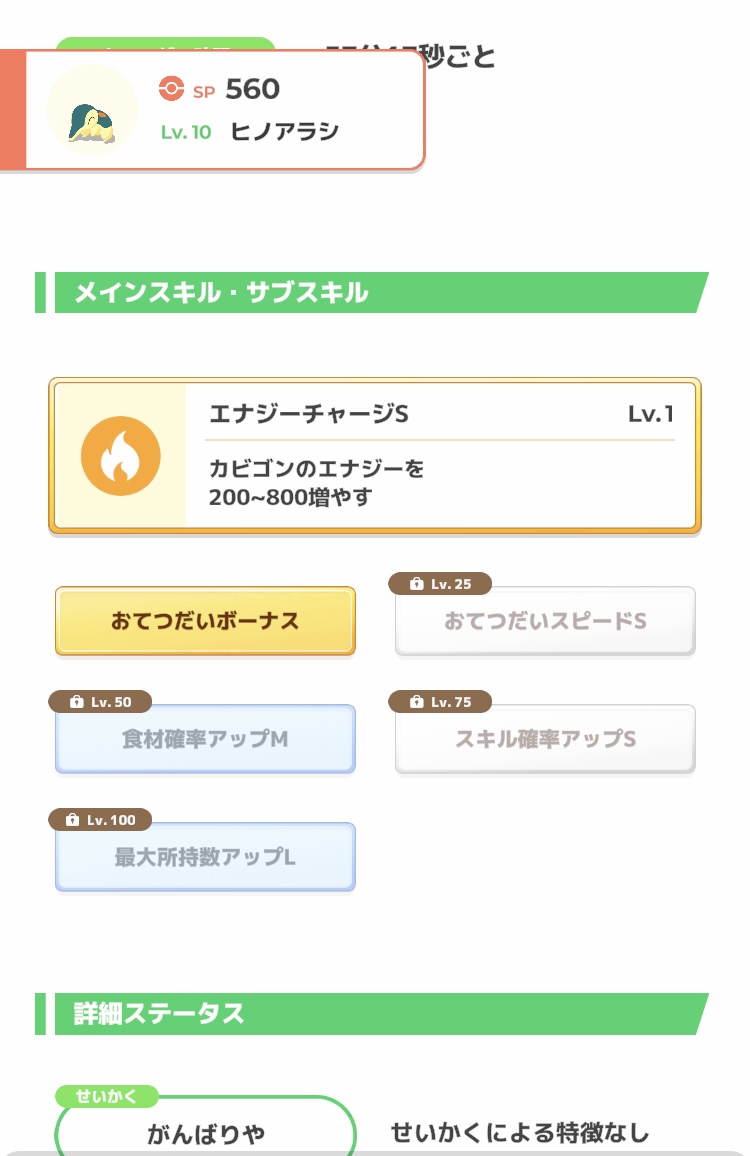Screen dimensions: 750x1156
Task: Tap the がんばりや nature box
Action: (x=206, y=1133)
